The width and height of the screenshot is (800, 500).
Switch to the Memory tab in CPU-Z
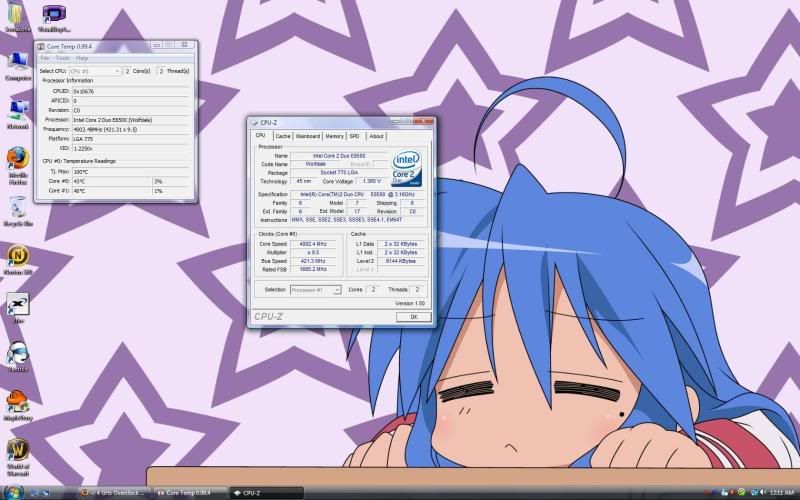point(334,136)
